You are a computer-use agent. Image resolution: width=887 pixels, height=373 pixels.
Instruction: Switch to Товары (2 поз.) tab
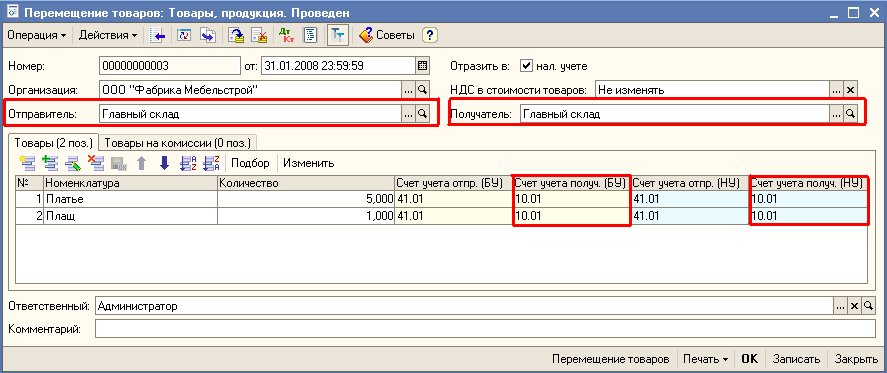pyautogui.click(x=53, y=142)
